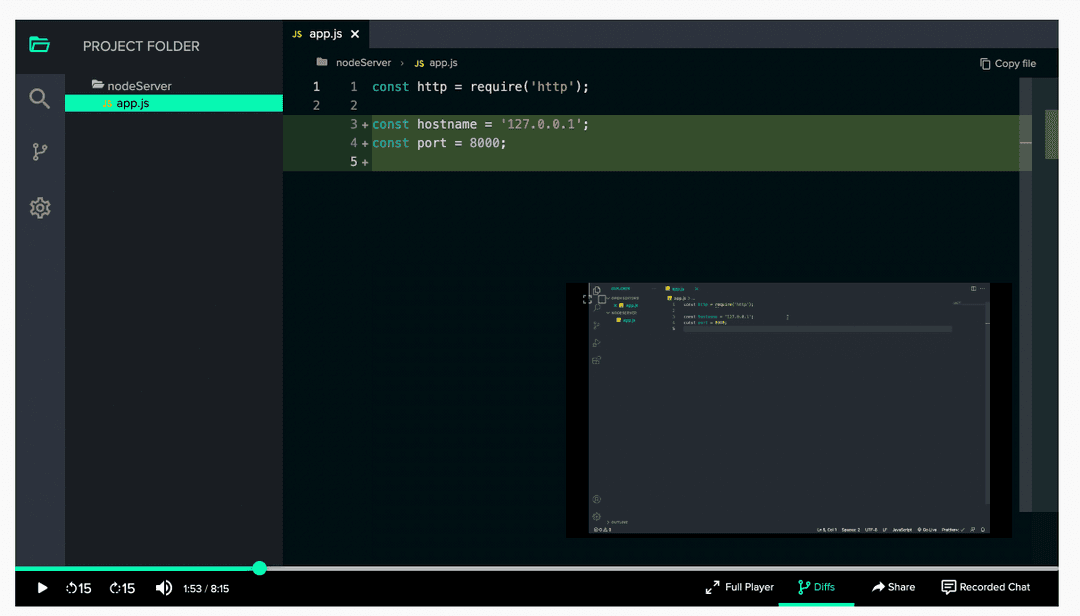This screenshot has width=1080, height=616.
Task: Copy the file contents
Action: point(1008,63)
